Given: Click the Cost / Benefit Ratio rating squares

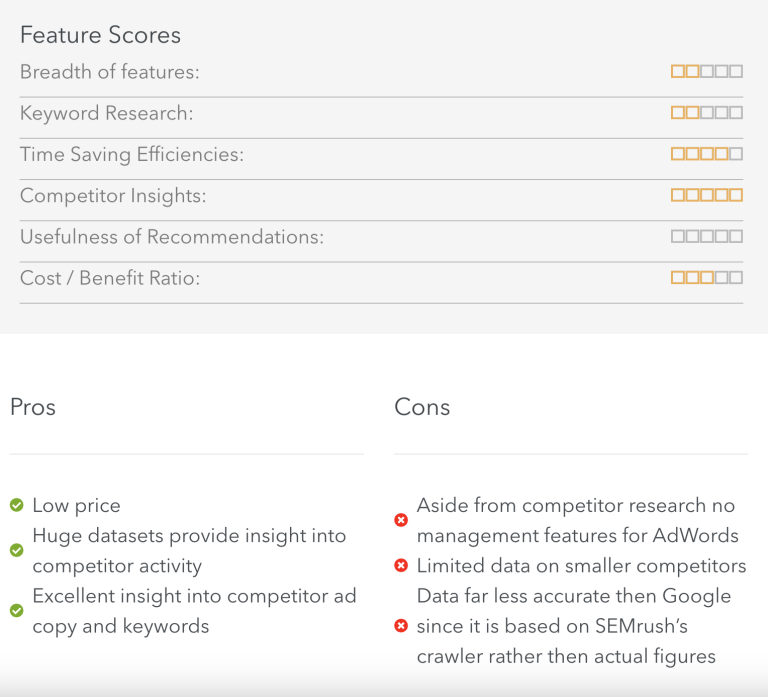Looking at the screenshot, I should click(x=707, y=278).
